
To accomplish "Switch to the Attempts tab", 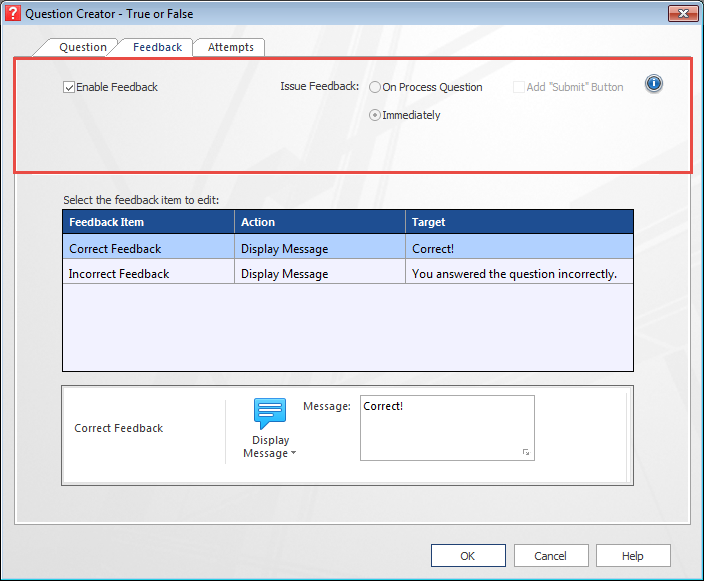I will click(230, 47).
